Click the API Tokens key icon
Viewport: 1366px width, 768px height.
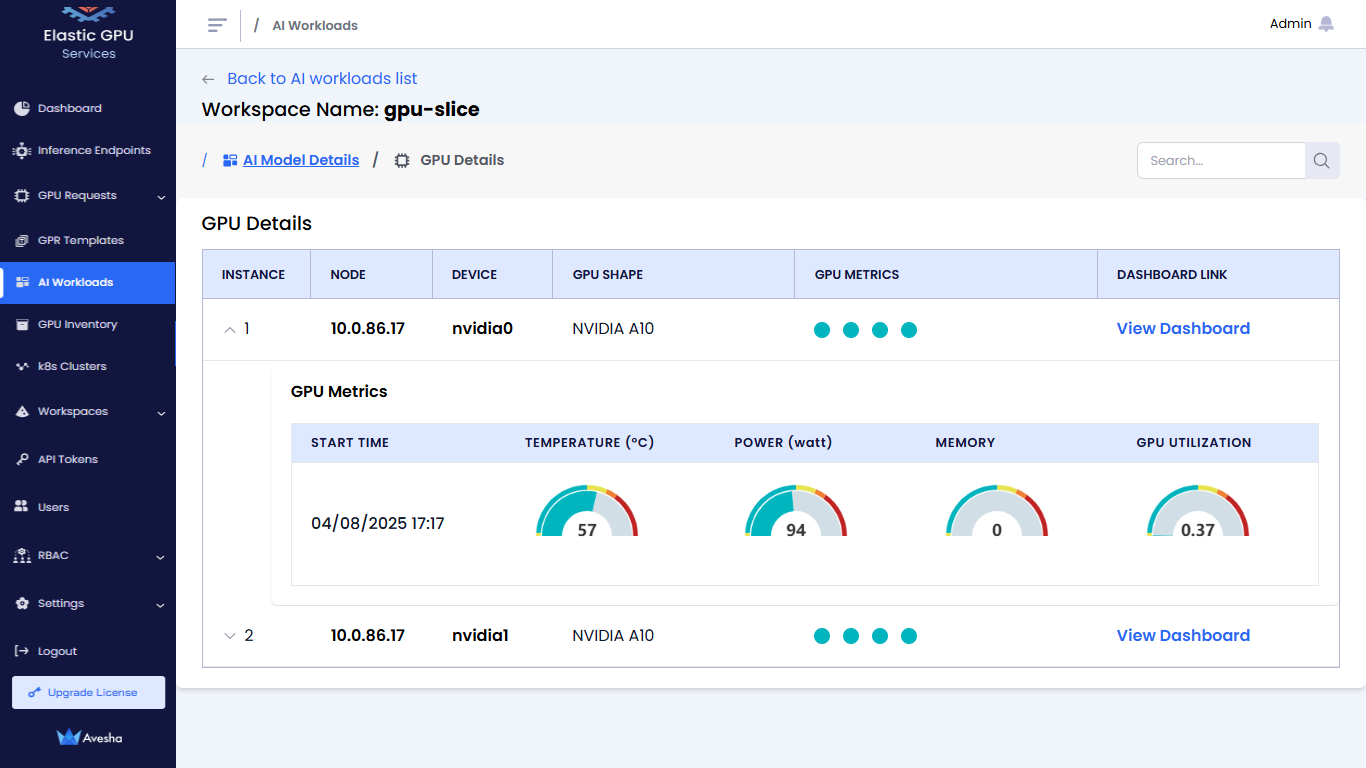(x=21, y=460)
